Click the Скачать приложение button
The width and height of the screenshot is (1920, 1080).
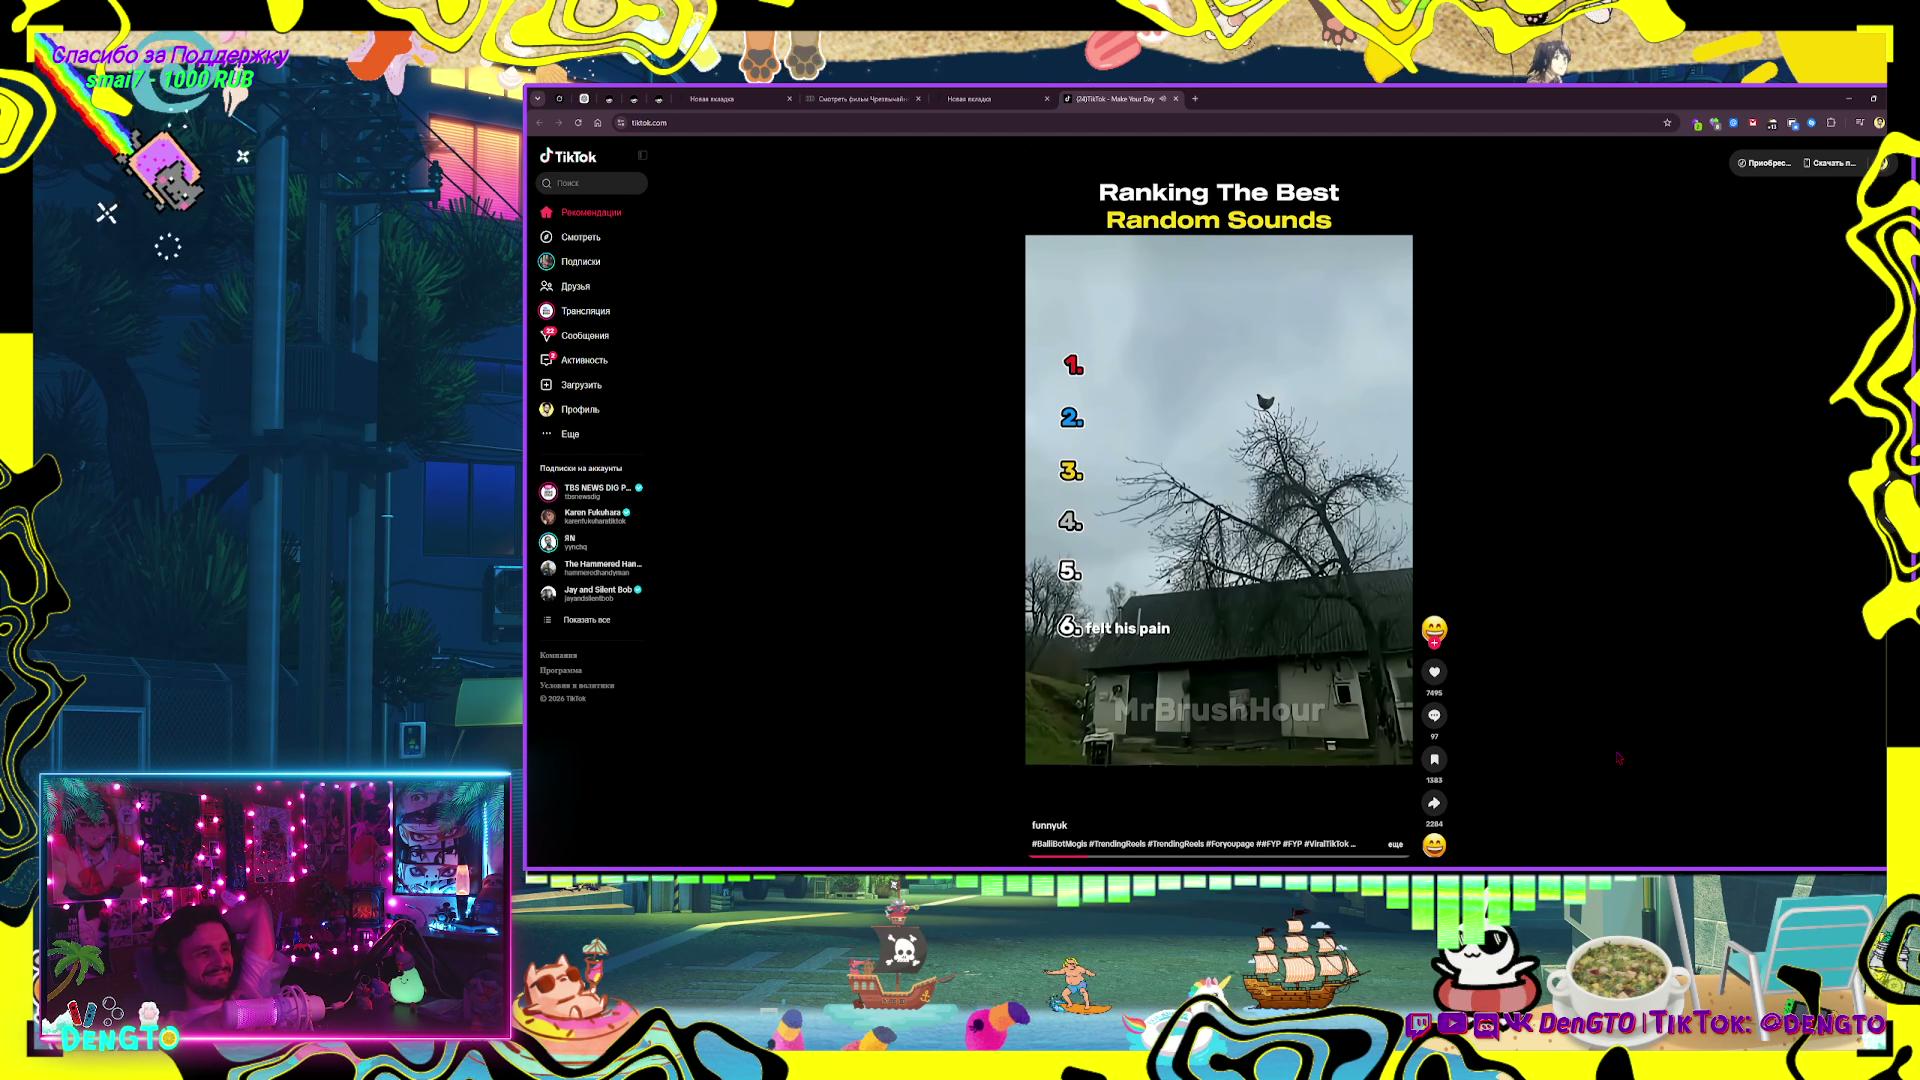1830,163
